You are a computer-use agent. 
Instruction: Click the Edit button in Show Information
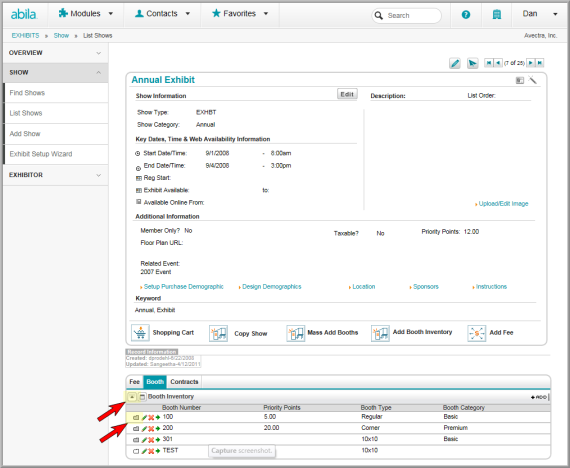tap(347, 94)
